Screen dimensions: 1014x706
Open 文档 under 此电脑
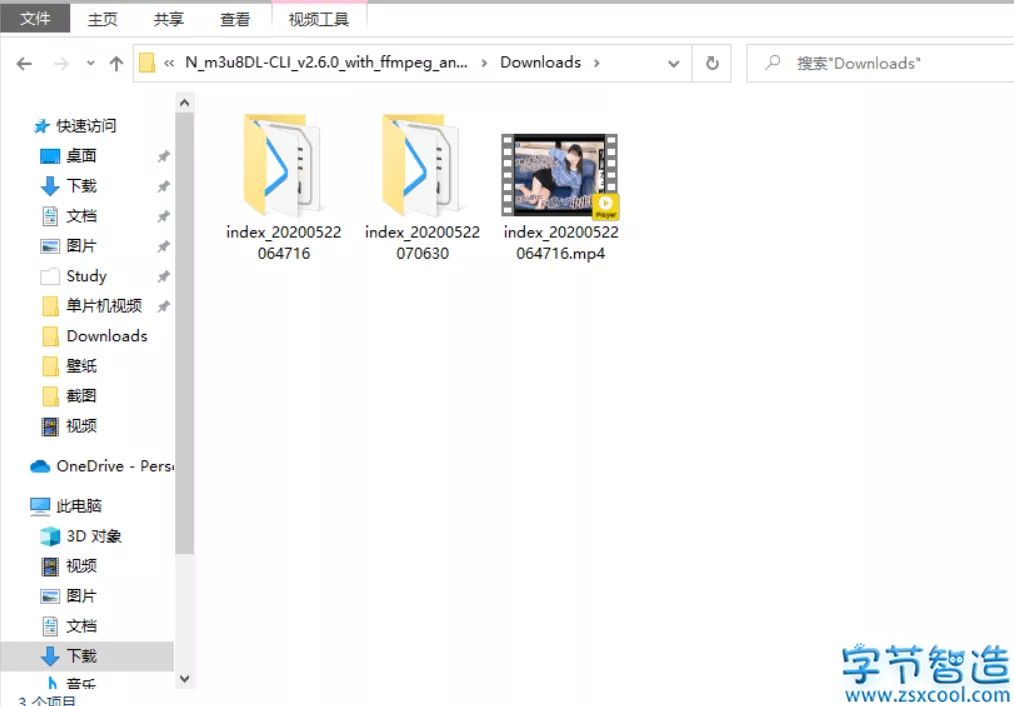point(81,626)
